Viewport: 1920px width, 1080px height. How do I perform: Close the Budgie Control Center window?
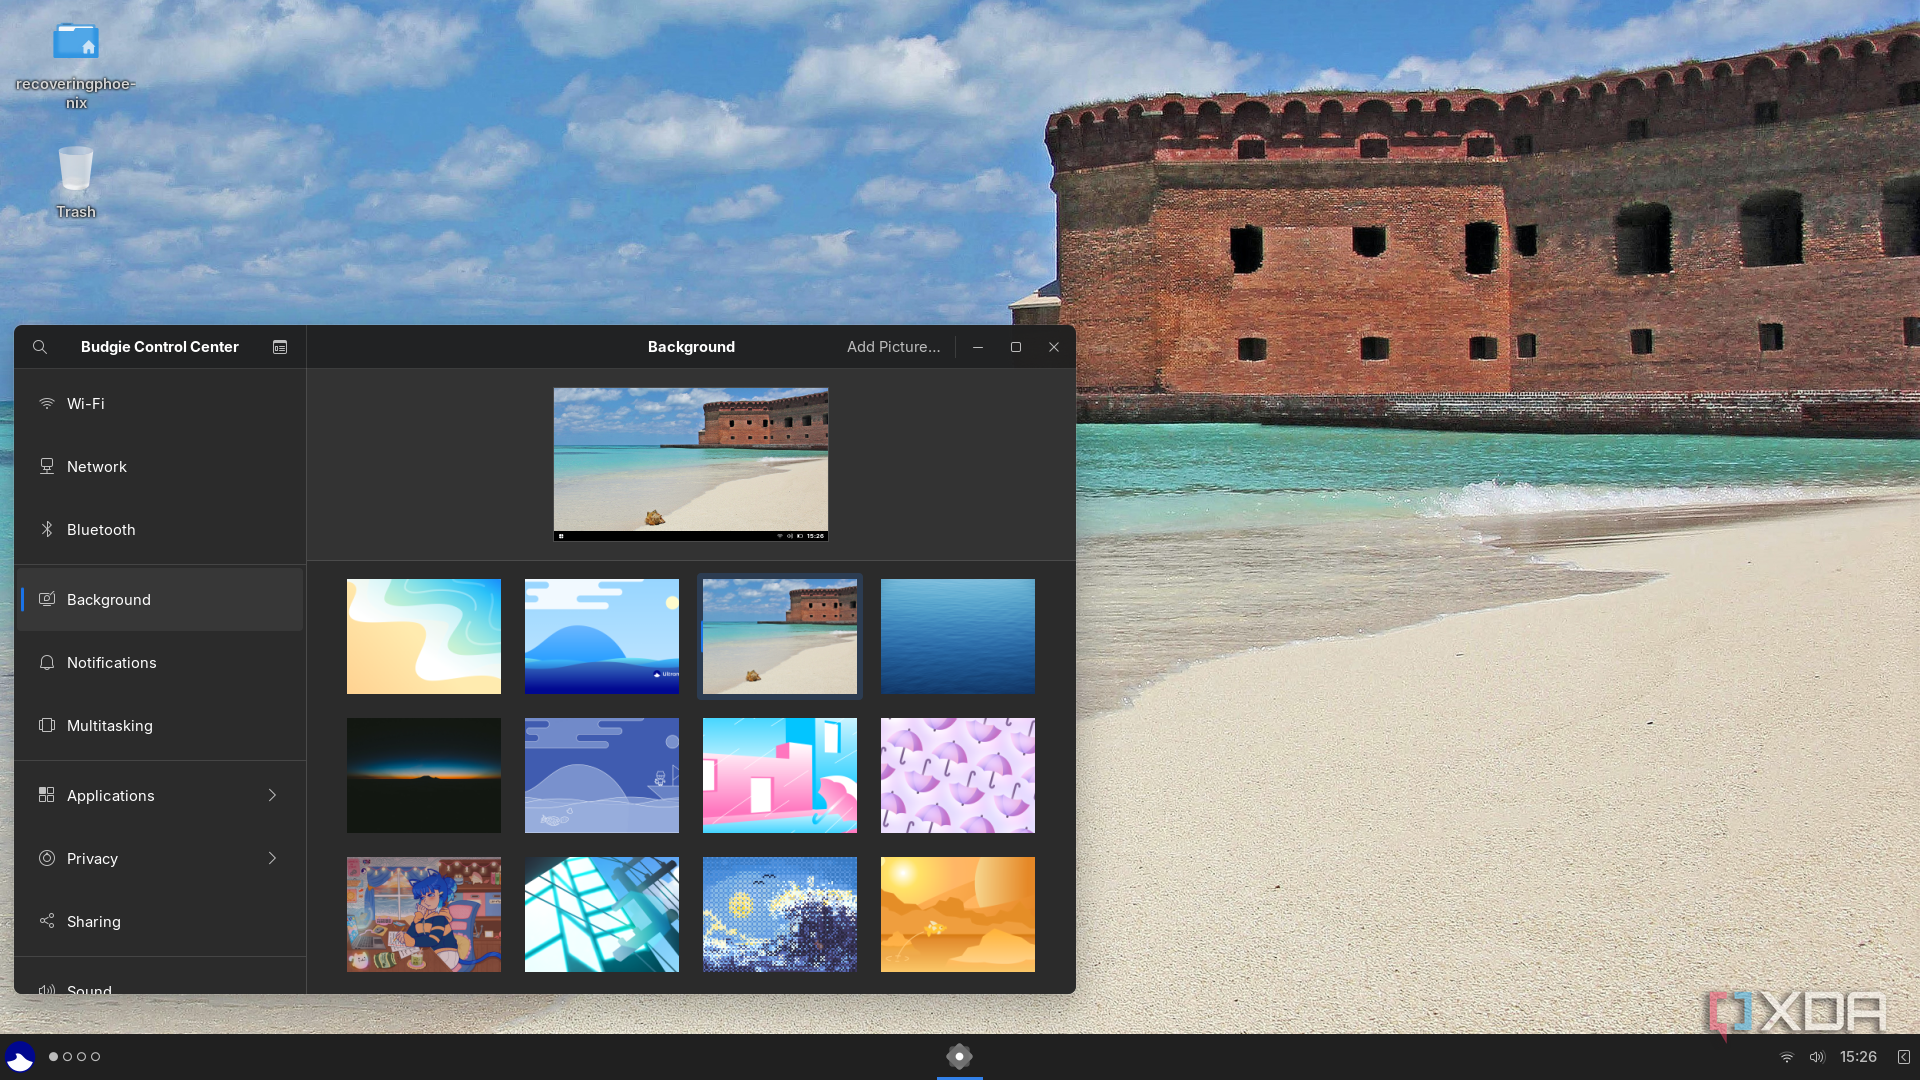pos(1054,347)
